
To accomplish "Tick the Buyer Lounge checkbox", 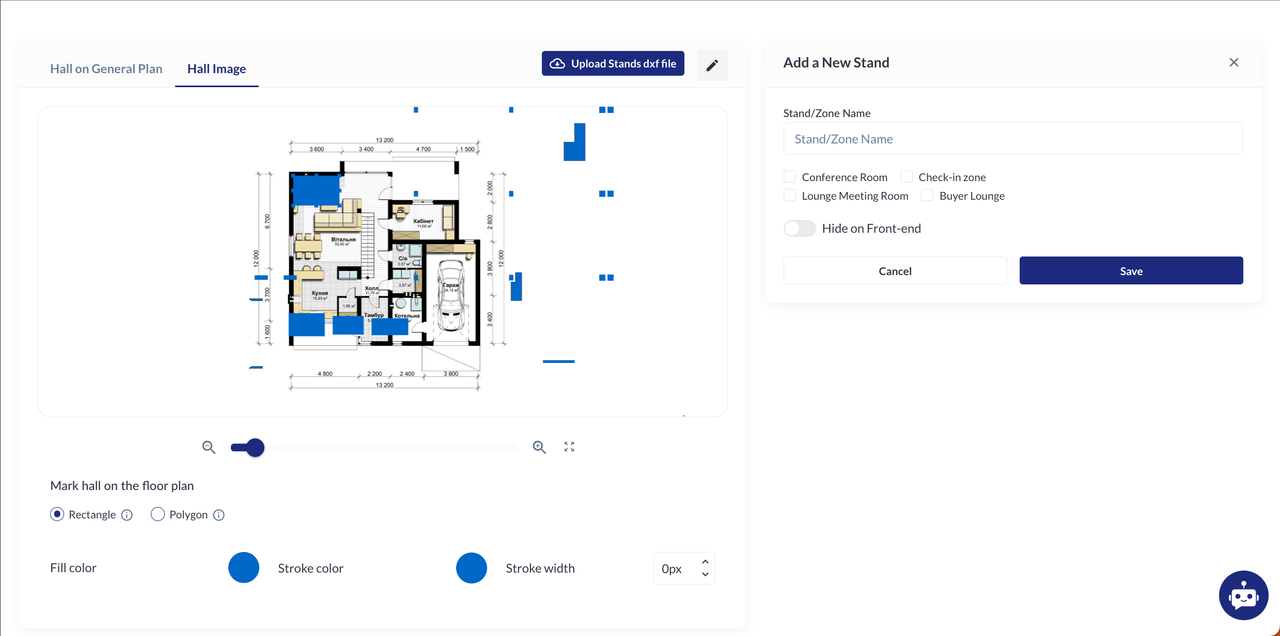I will pyautogui.click(x=928, y=196).
